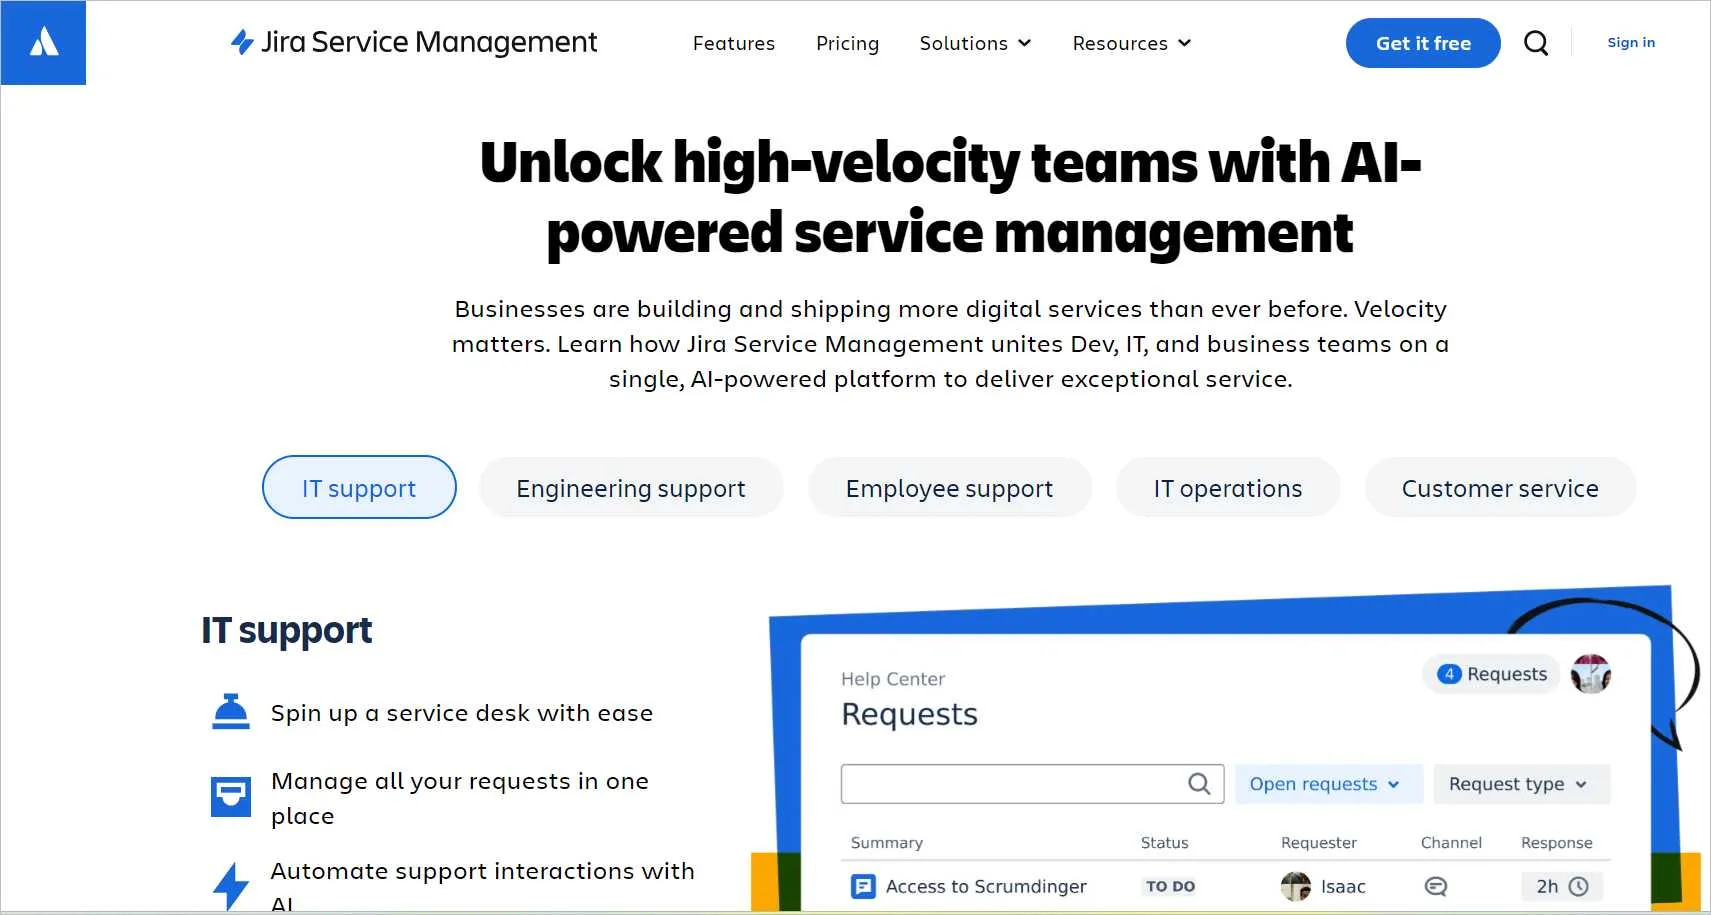Click the requests inbox tray icon

pos(231,797)
